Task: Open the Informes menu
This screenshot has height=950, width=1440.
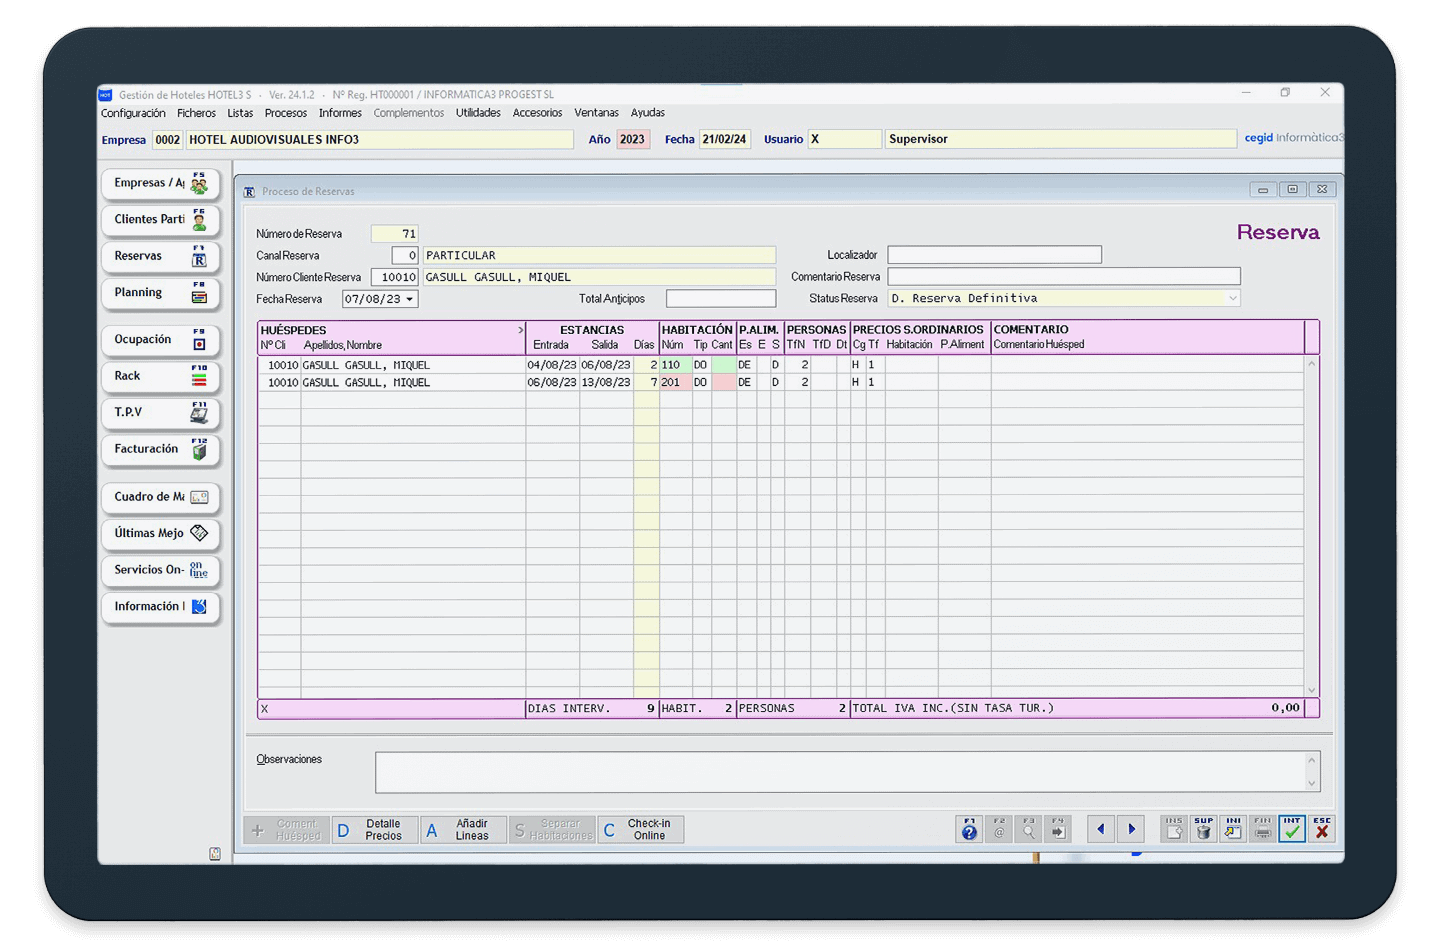Action: (x=340, y=113)
